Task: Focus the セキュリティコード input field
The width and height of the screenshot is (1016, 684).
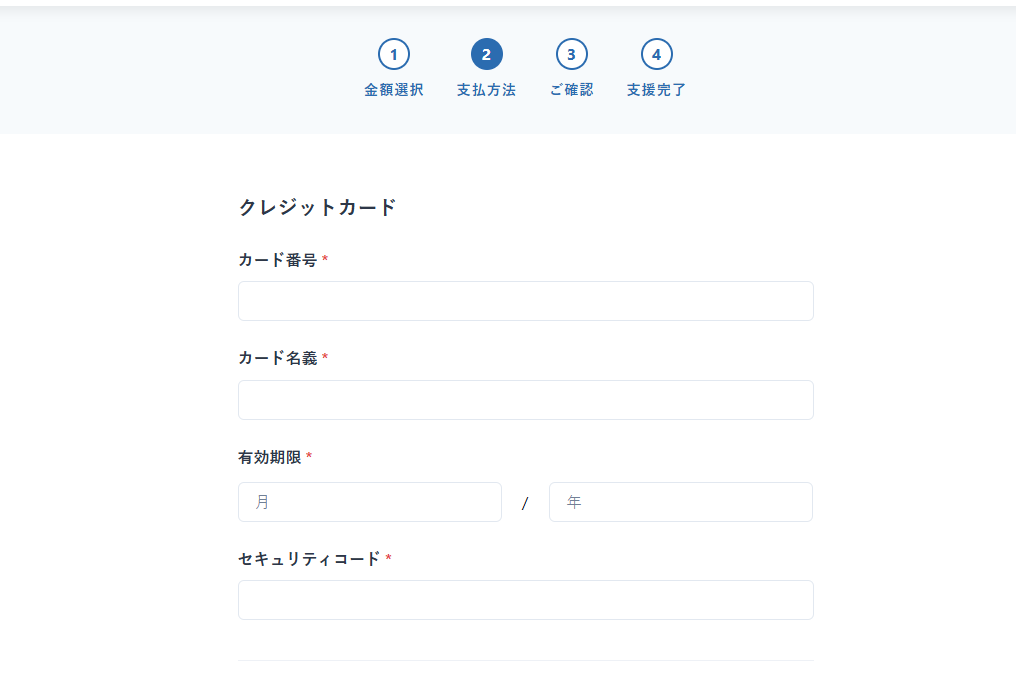Action: point(525,600)
